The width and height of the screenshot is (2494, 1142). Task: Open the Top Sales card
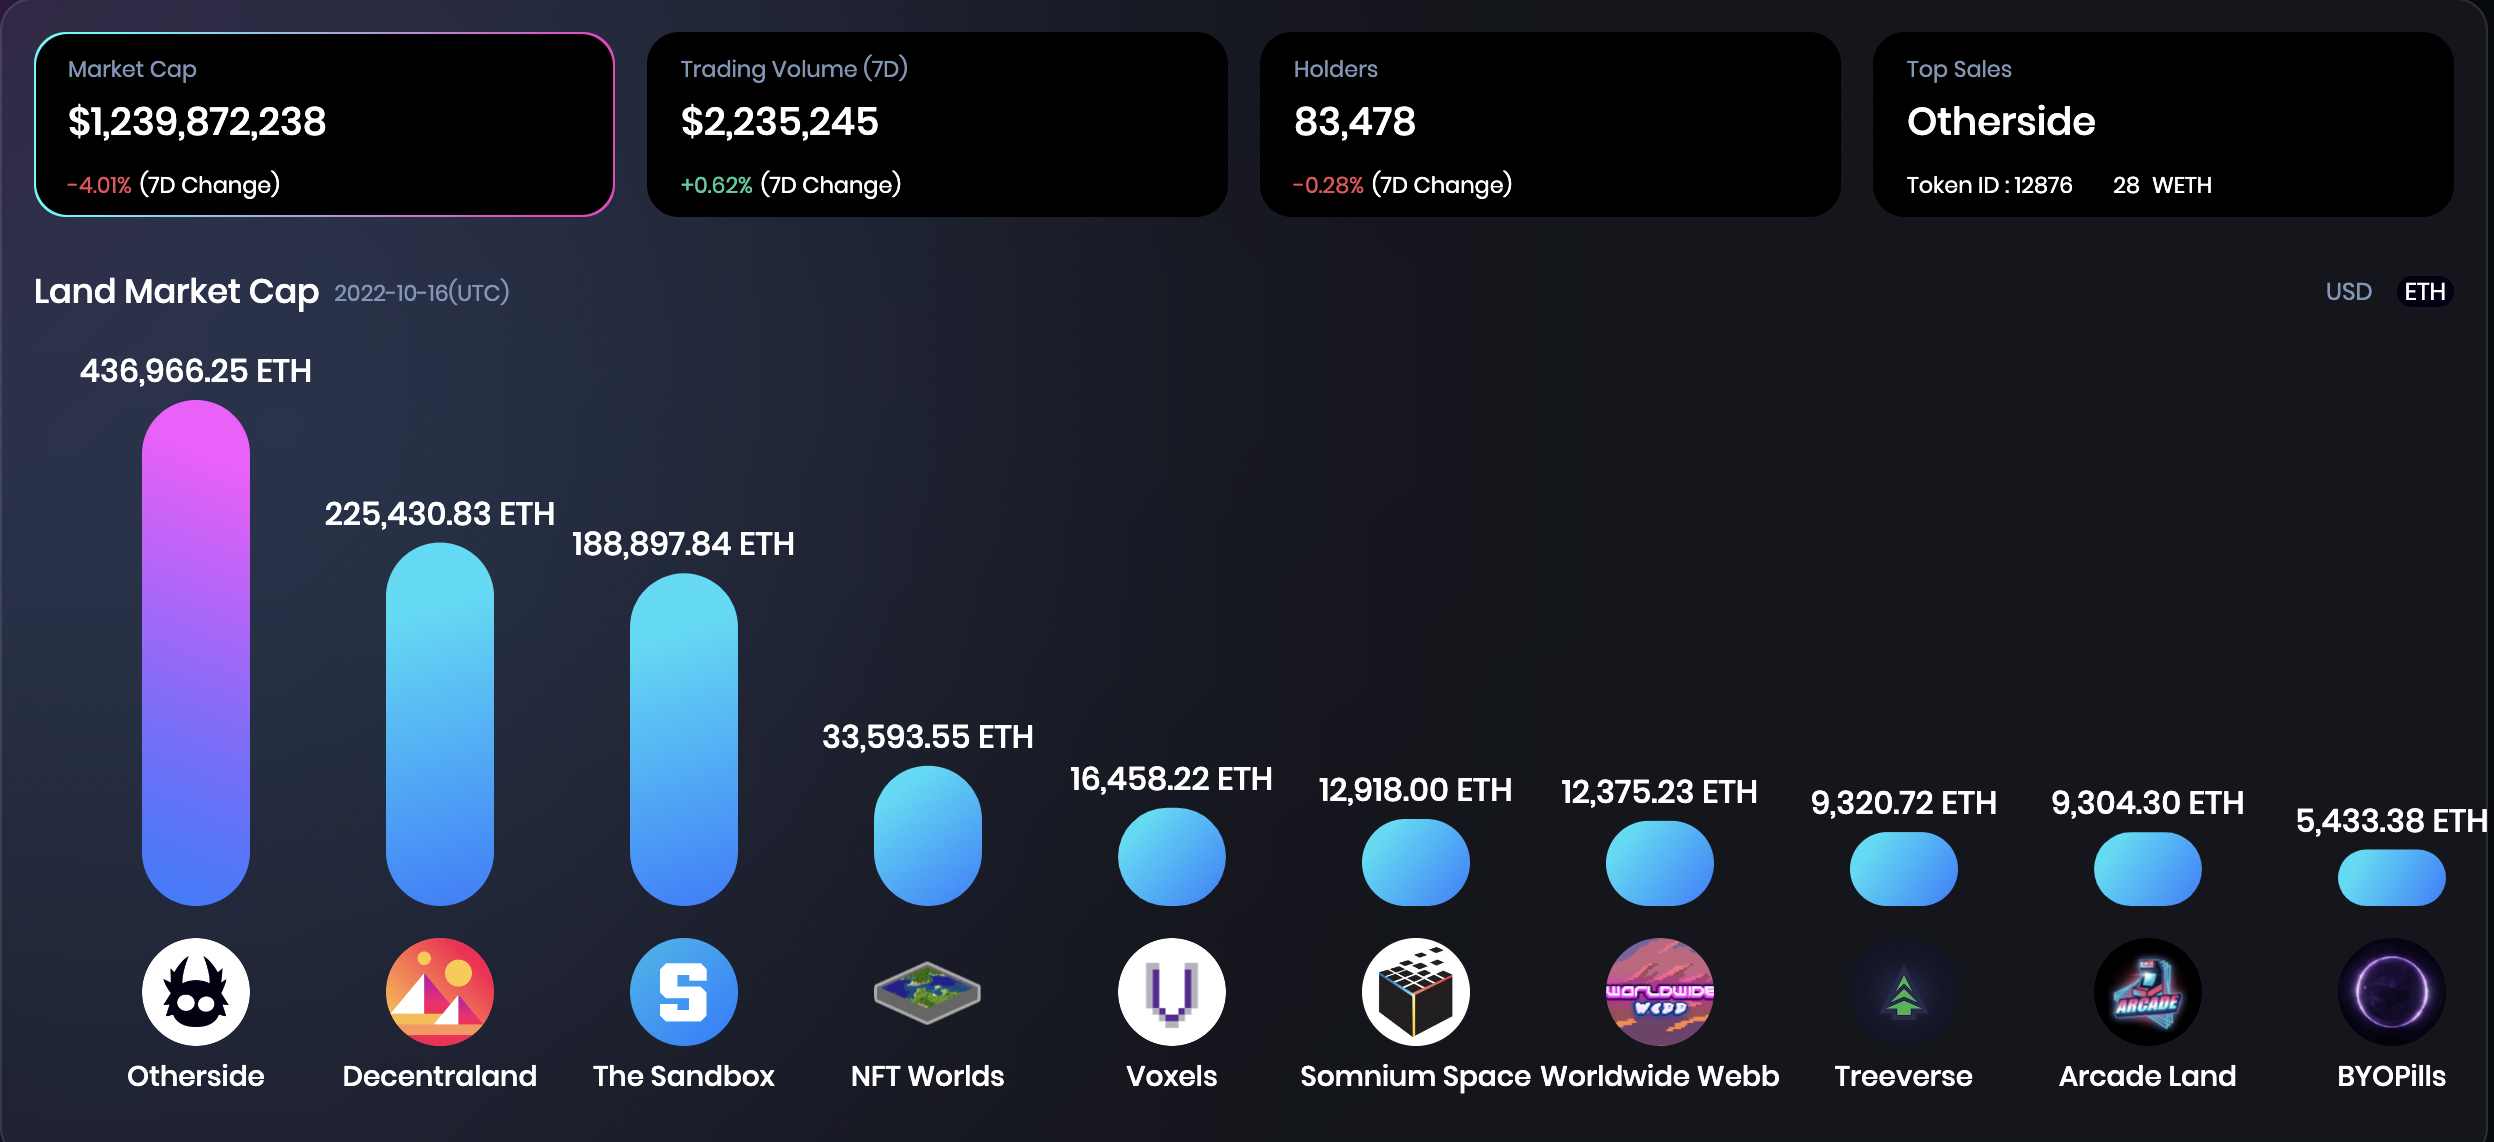point(2163,124)
